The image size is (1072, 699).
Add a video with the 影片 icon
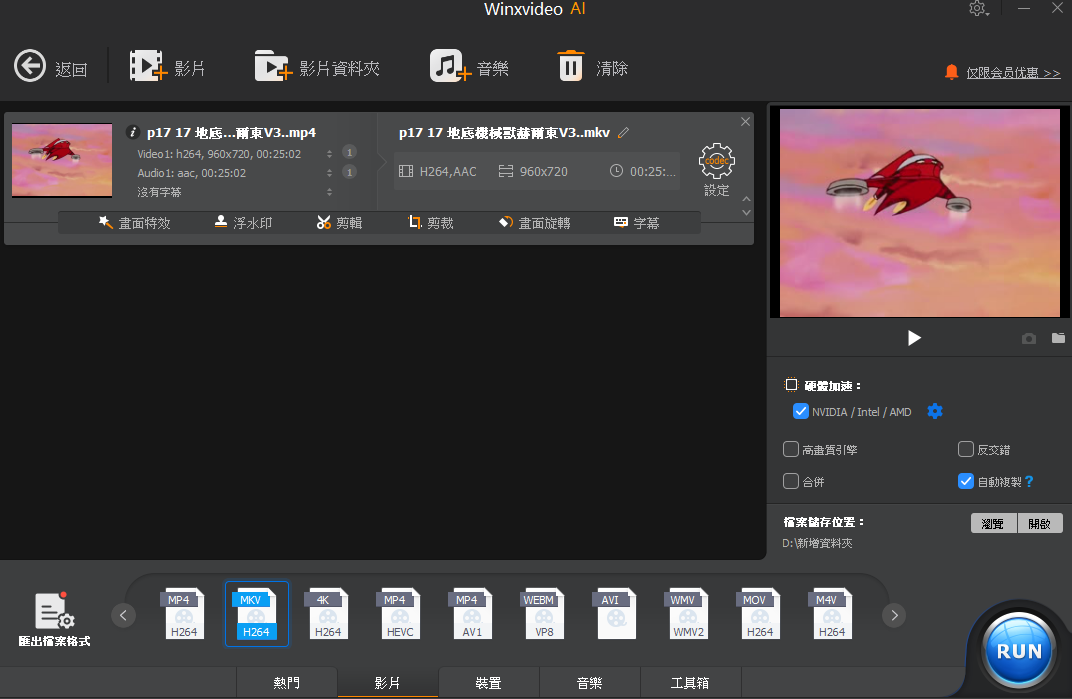coord(146,67)
